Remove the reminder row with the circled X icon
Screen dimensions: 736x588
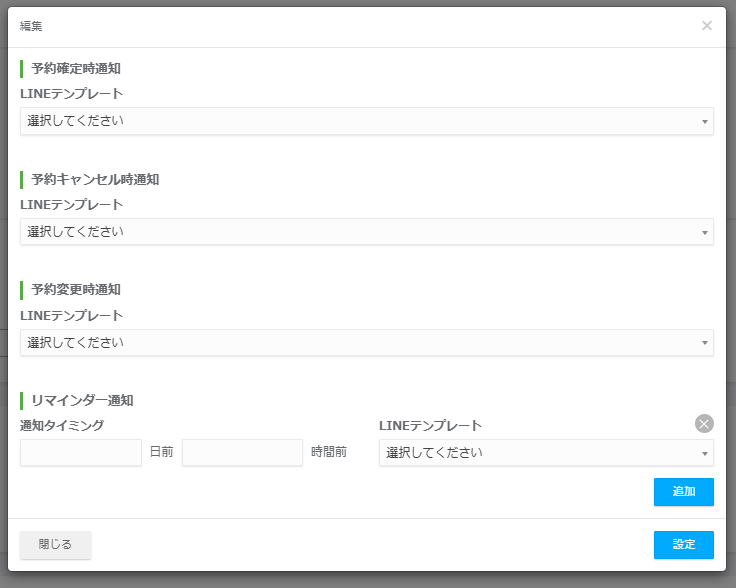coord(704,424)
